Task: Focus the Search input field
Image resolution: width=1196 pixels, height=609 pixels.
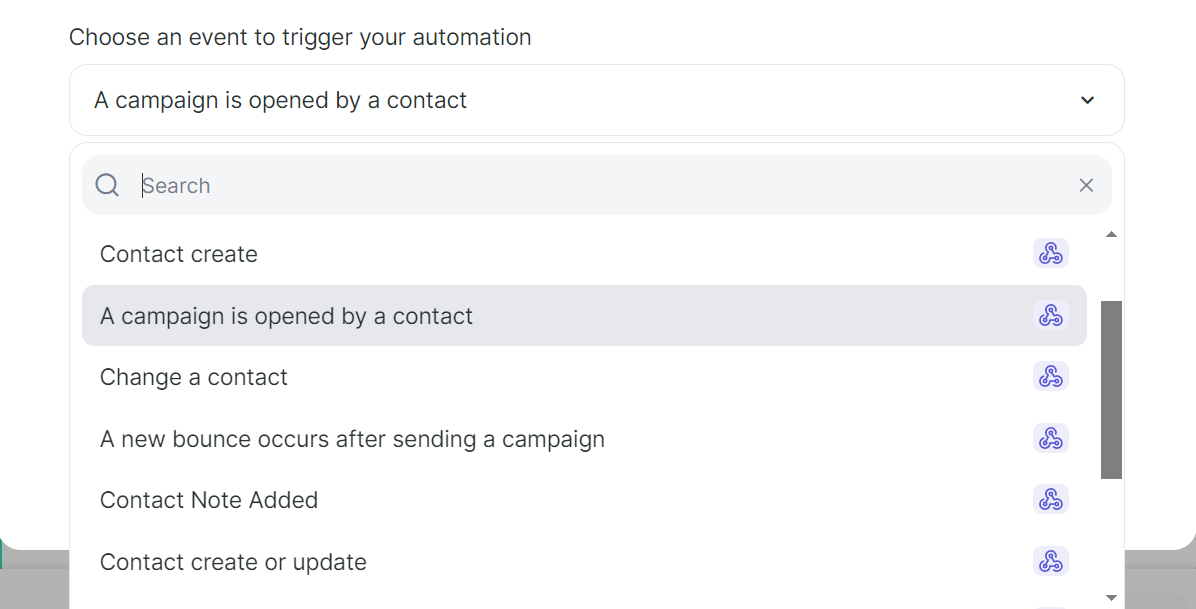Action: [603, 185]
